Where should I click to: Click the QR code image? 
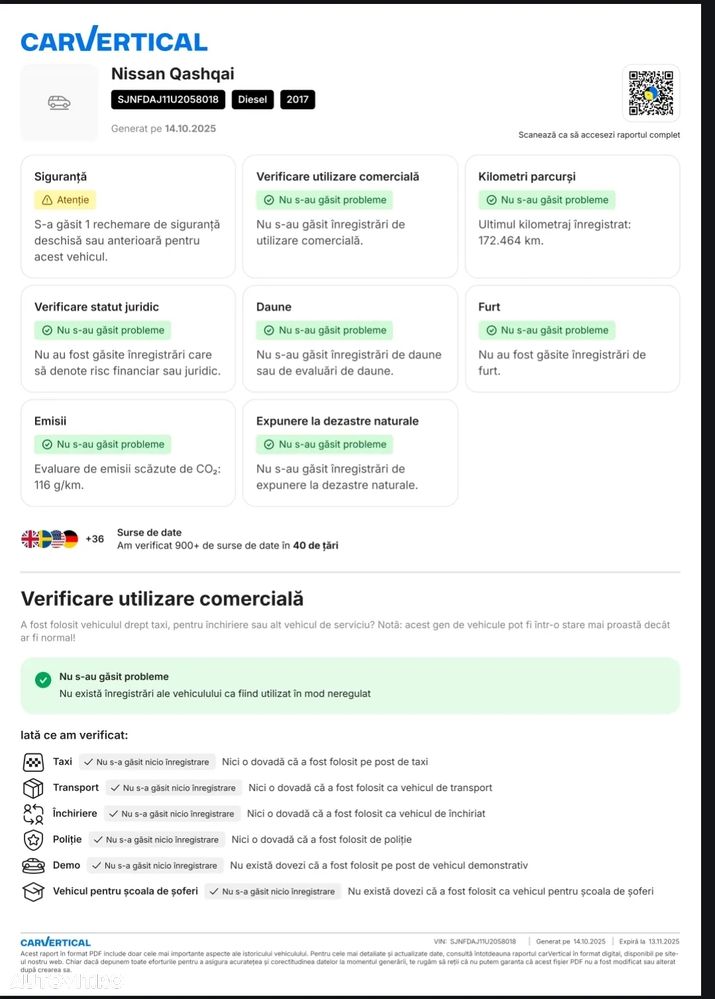651,93
